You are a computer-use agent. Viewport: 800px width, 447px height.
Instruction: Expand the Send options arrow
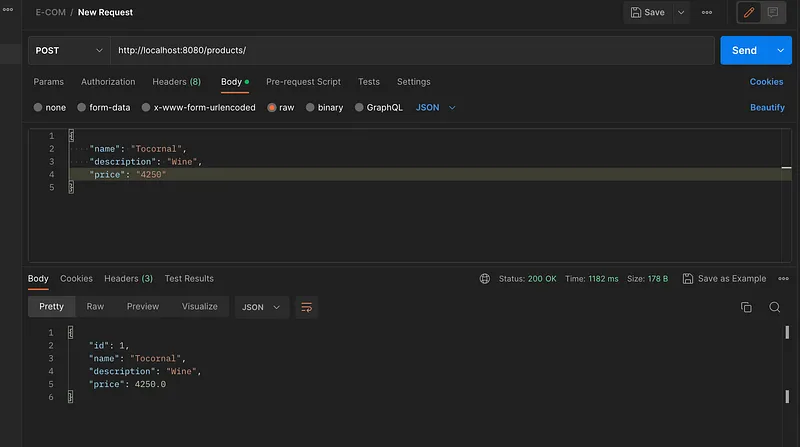780,51
